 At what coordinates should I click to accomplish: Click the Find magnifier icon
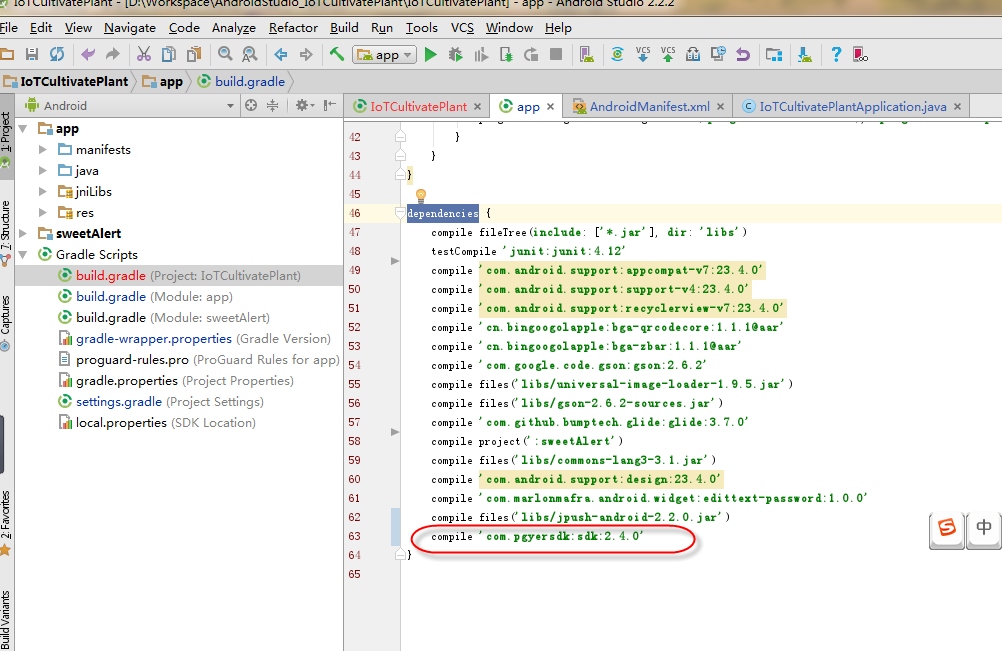[225, 55]
